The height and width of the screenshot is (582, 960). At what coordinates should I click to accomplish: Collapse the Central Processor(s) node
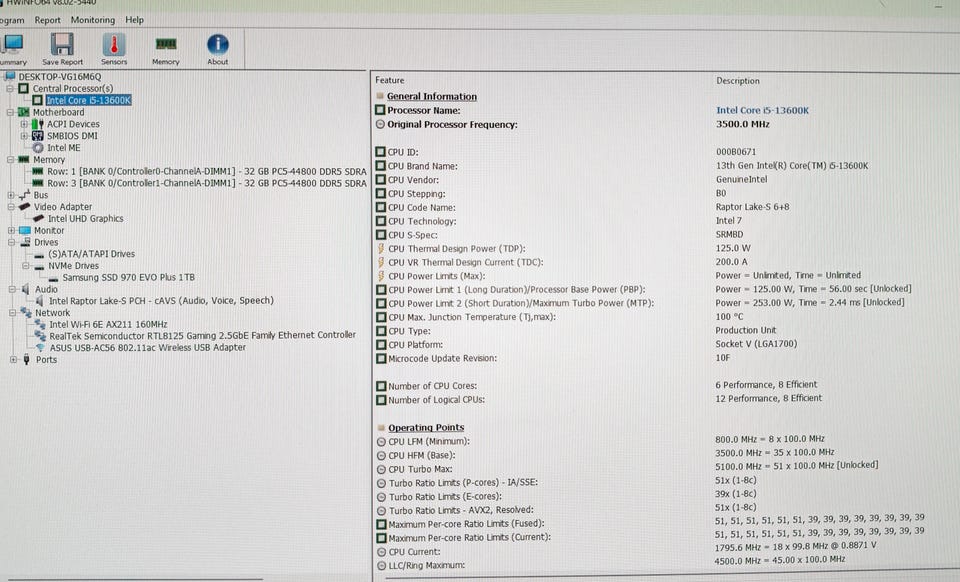click(10, 89)
